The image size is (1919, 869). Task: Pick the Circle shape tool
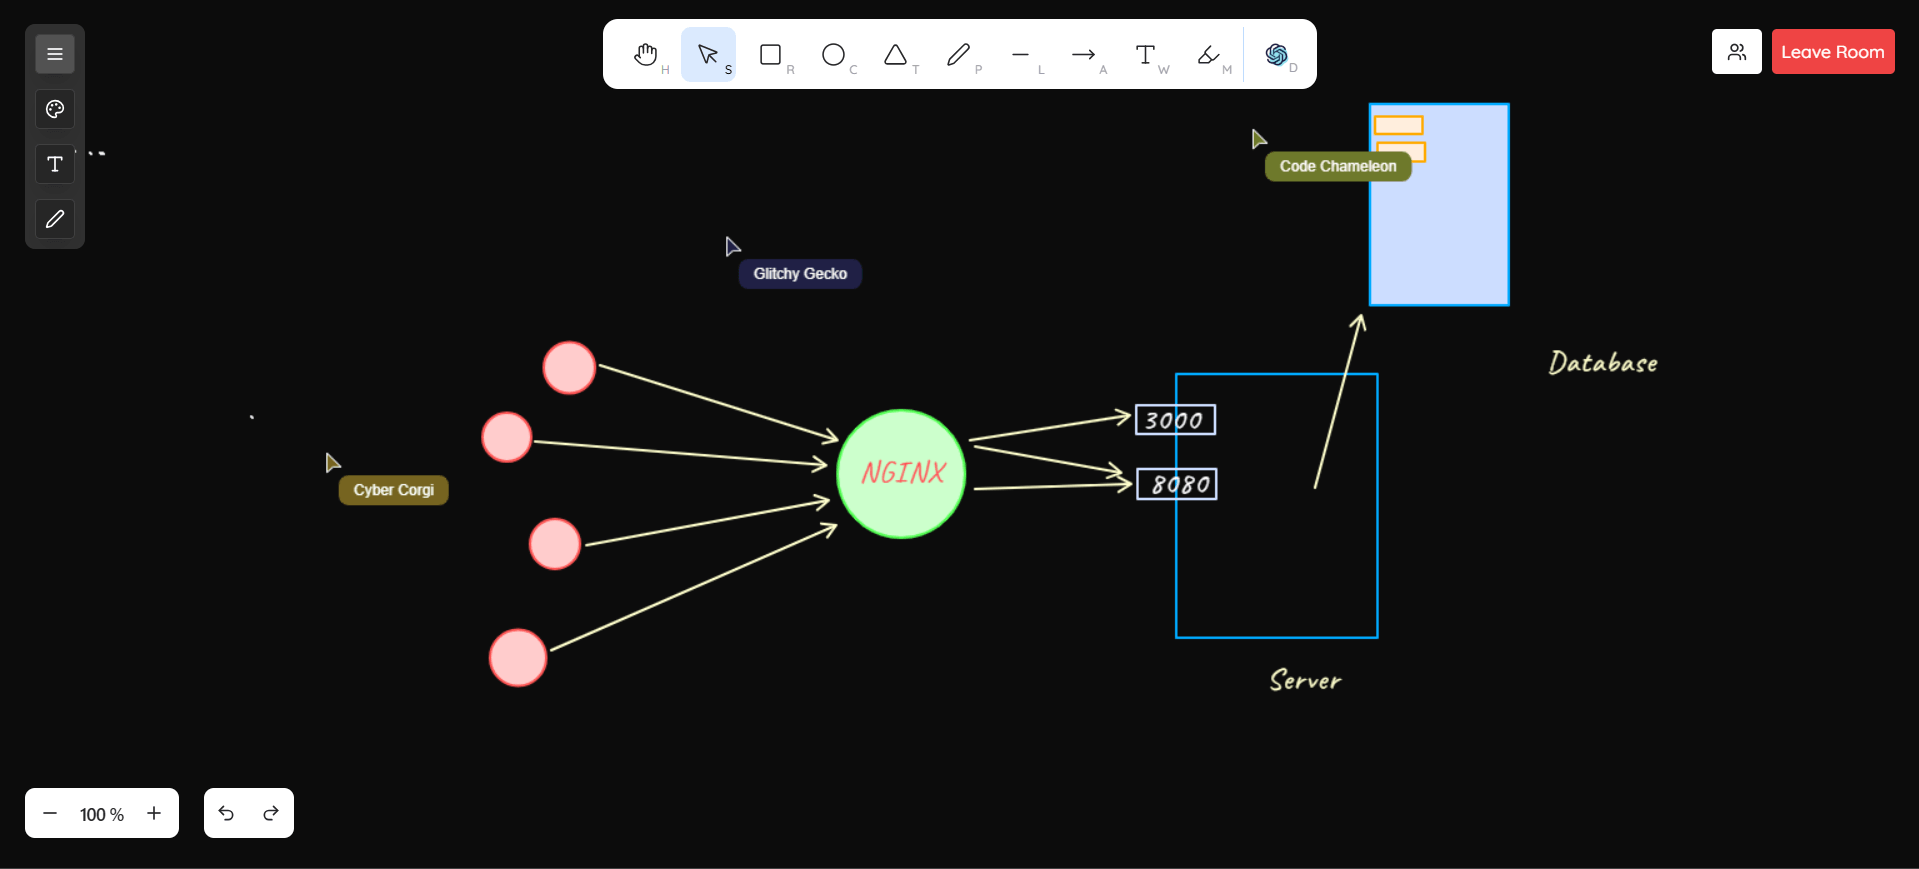tap(834, 54)
